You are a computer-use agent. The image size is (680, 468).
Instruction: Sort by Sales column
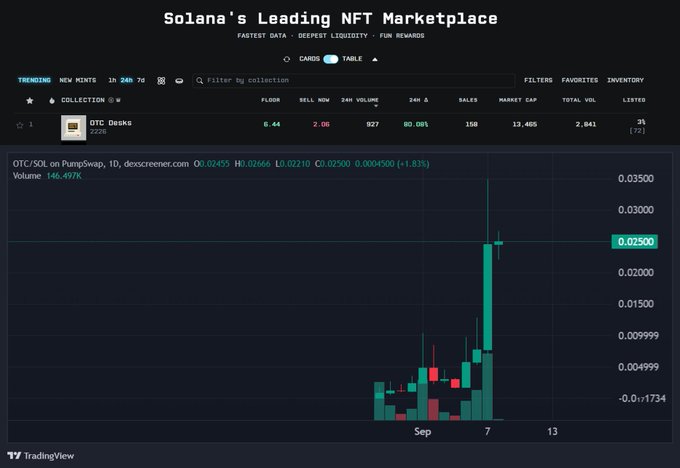tap(468, 100)
